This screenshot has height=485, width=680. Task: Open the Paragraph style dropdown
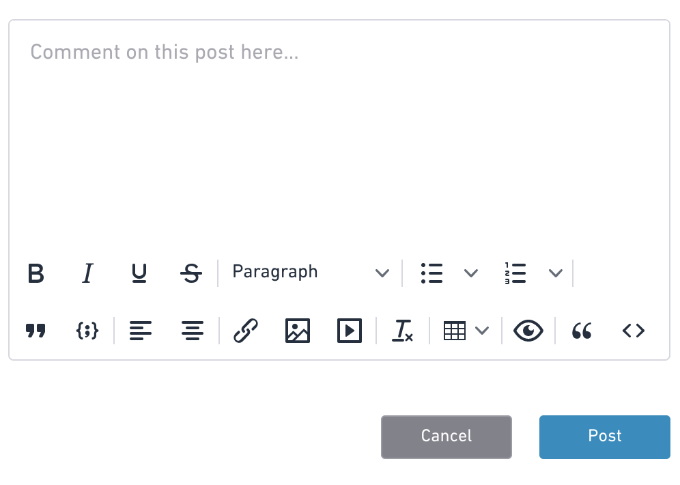click(x=310, y=272)
